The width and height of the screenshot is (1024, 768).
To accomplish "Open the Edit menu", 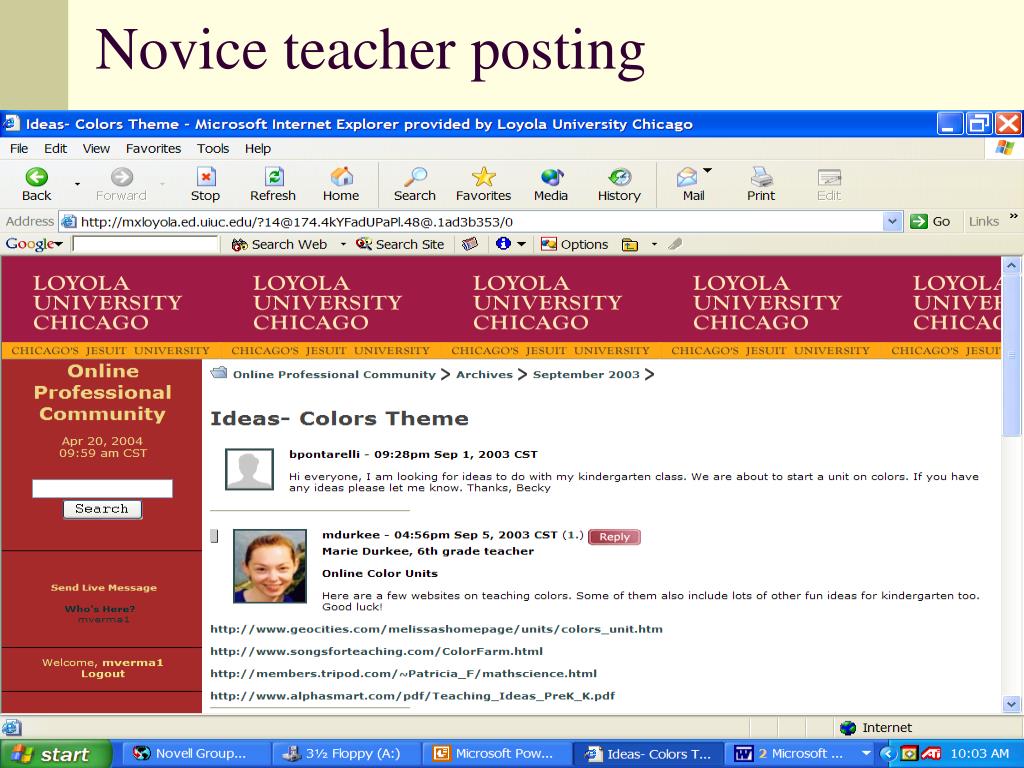I will pos(56,148).
